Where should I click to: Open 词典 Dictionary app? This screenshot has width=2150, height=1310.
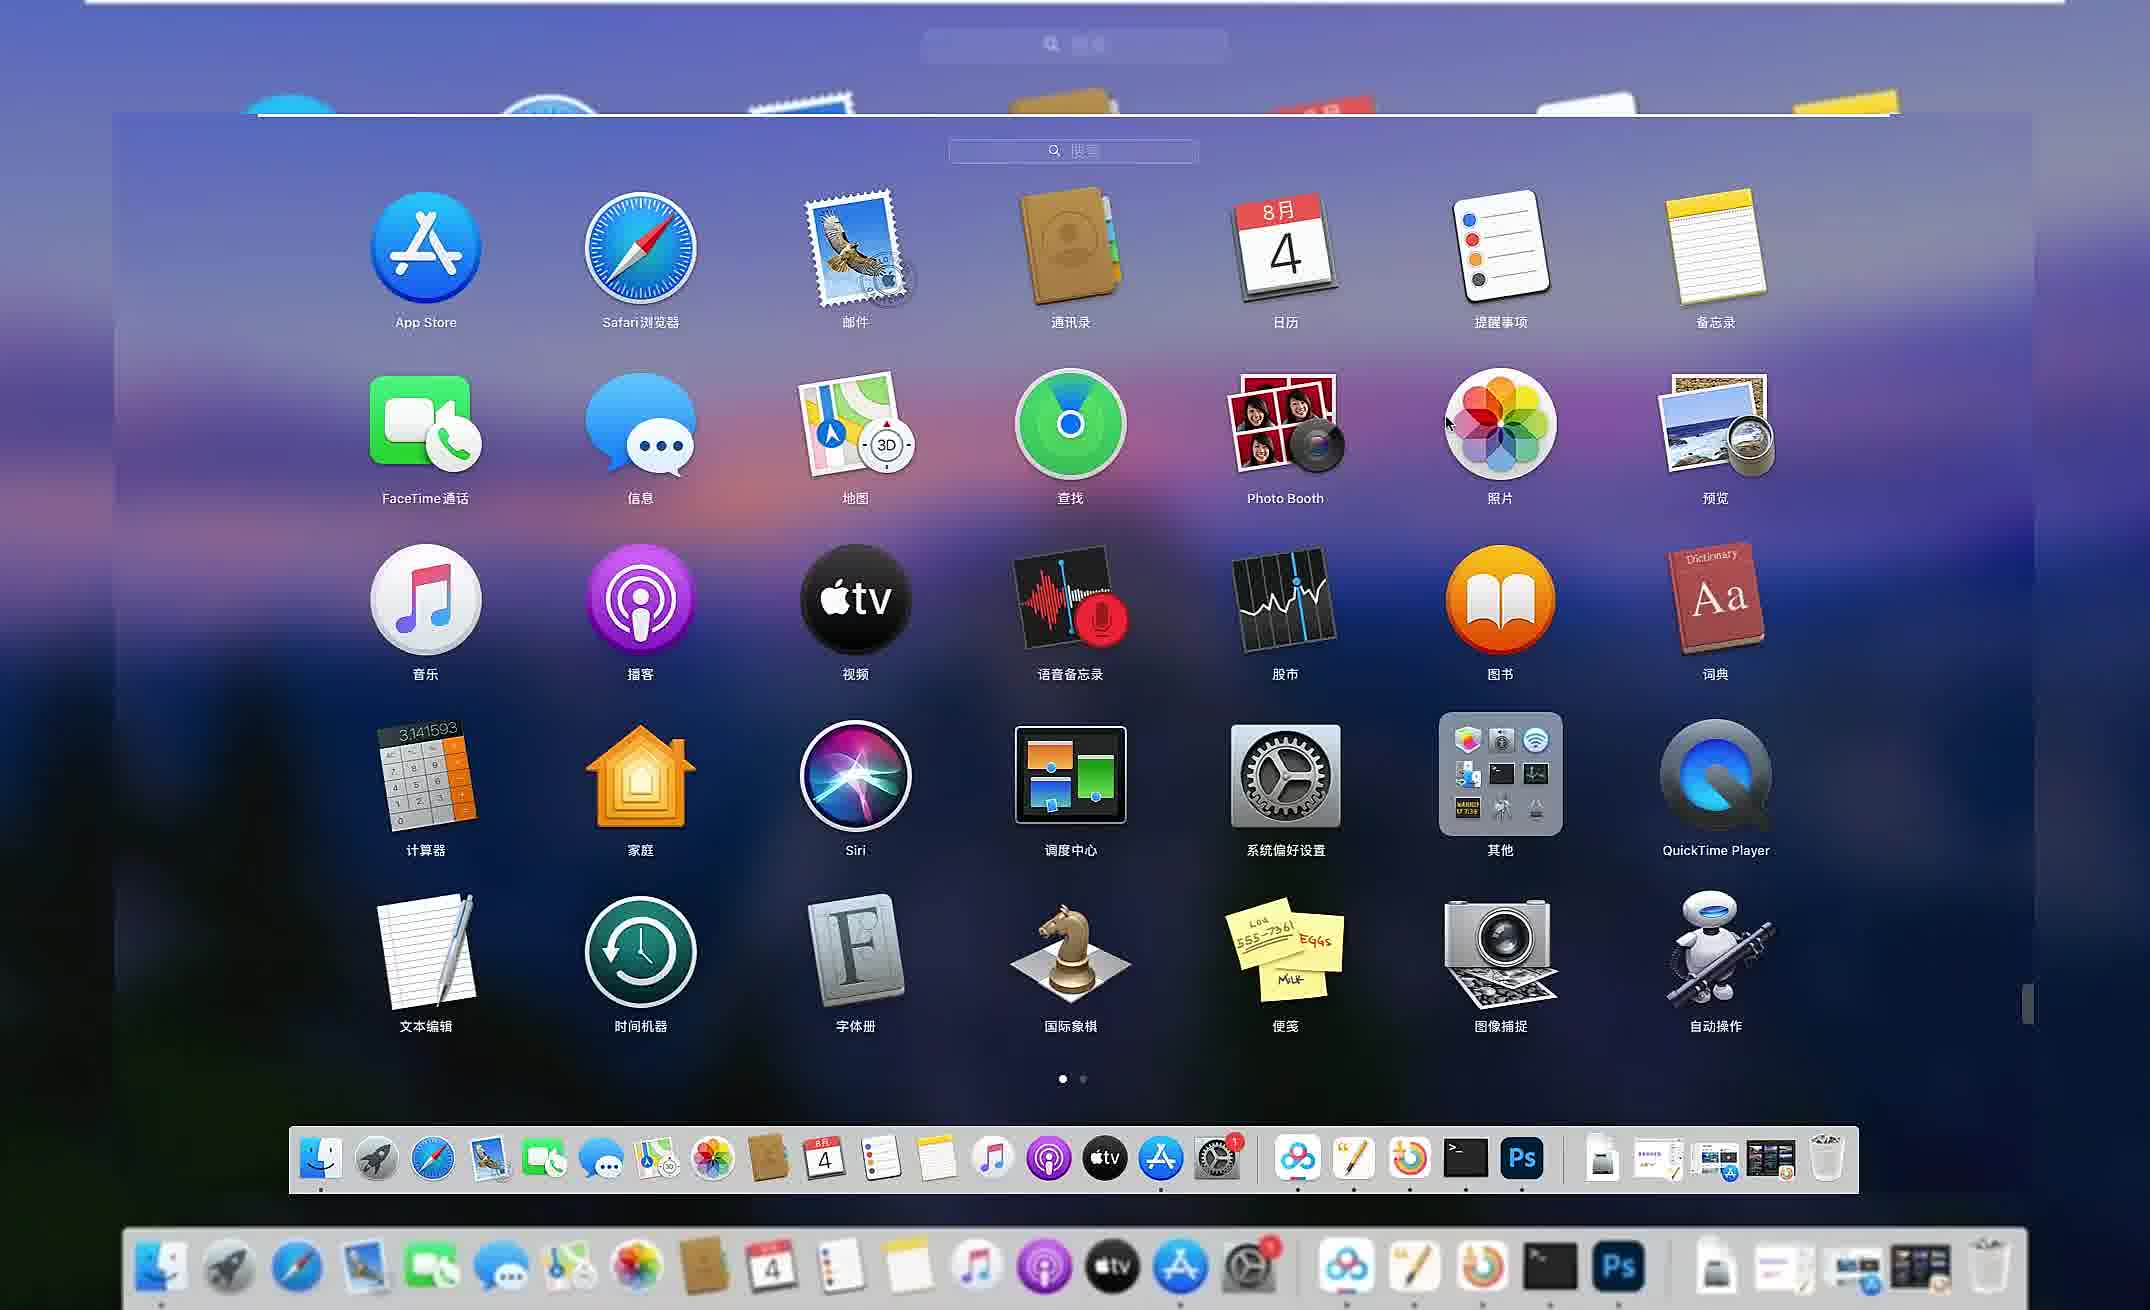(x=1716, y=598)
